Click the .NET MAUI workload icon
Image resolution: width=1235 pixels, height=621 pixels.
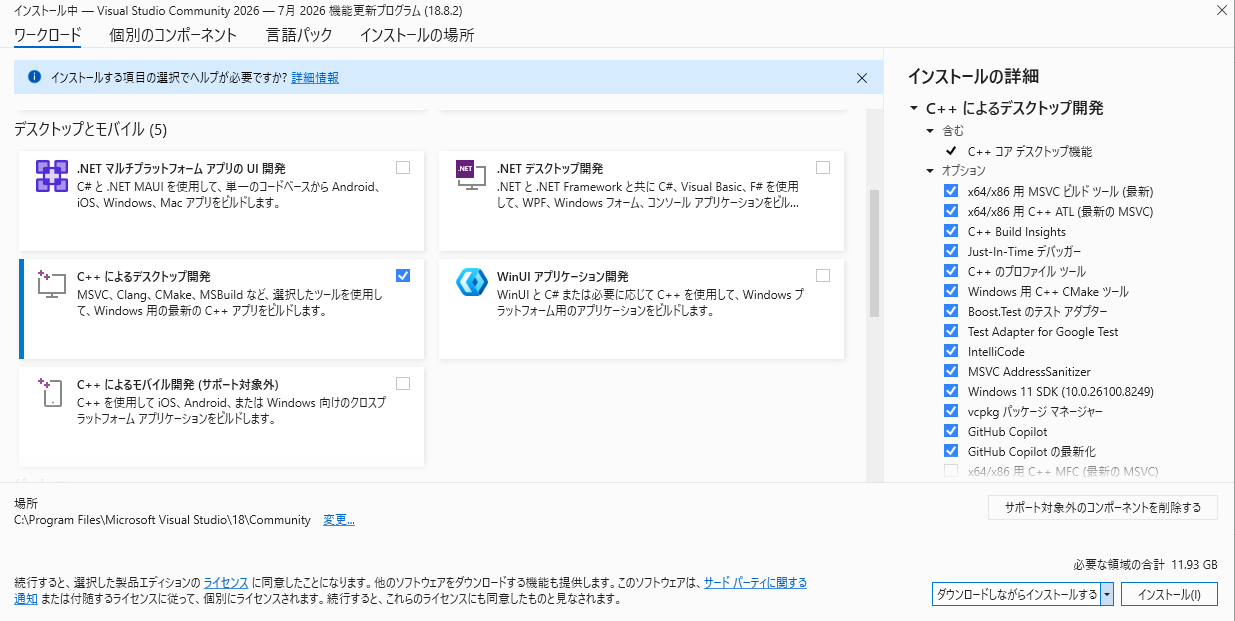[52, 177]
